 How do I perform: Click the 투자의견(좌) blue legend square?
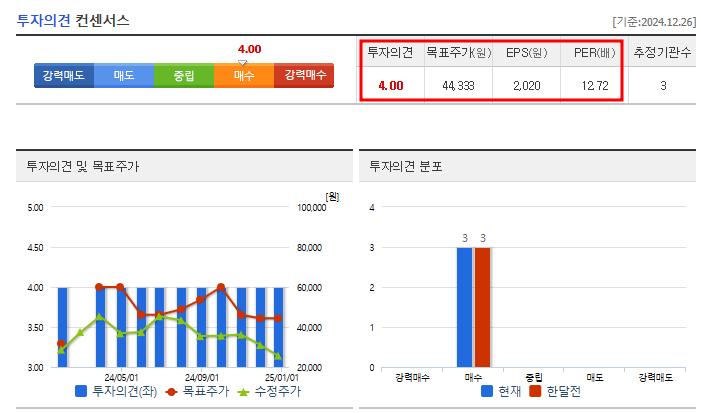pos(81,391)
